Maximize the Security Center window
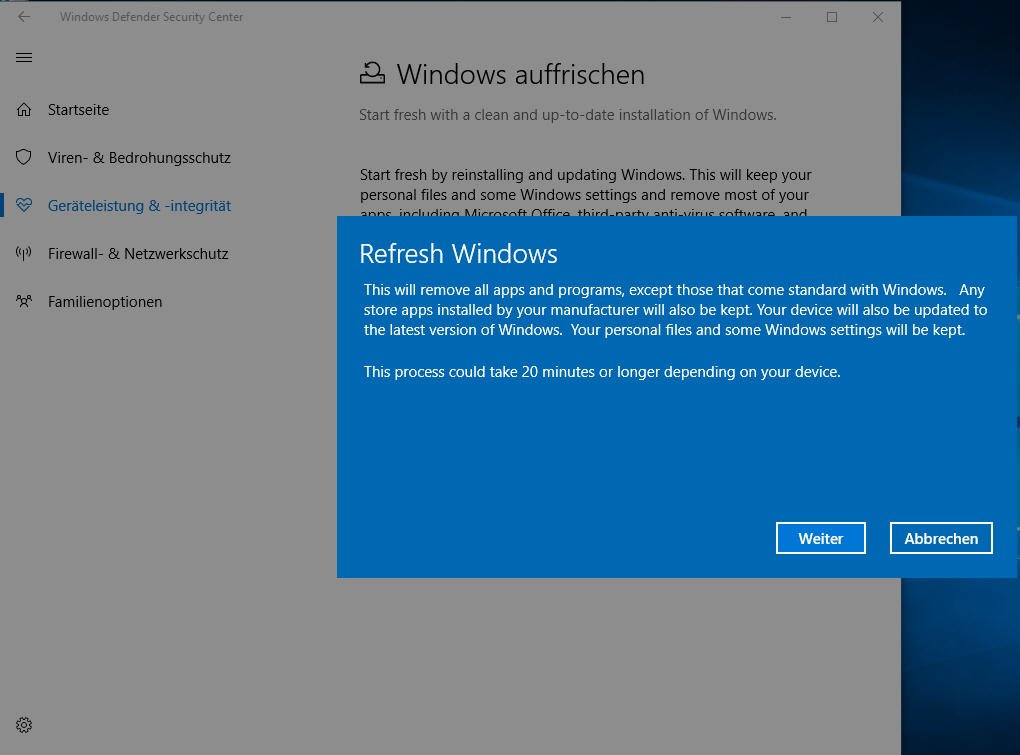The width and height of the screenshot is (1020, 755). click(832, 18)
